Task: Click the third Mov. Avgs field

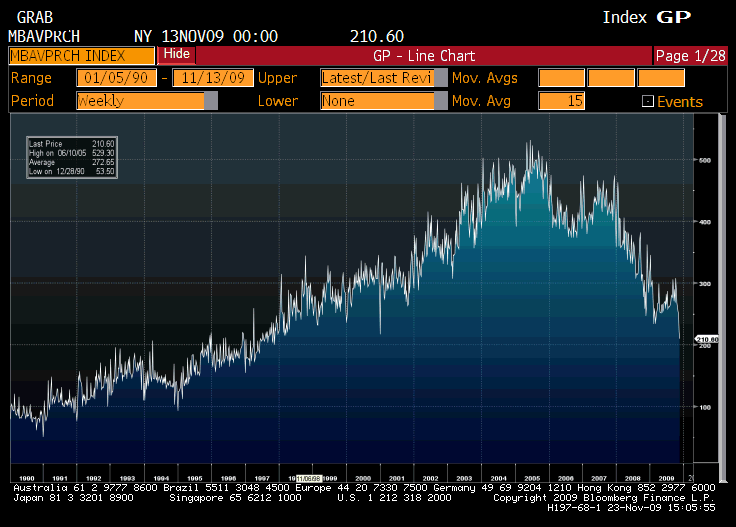Action: 661,78
